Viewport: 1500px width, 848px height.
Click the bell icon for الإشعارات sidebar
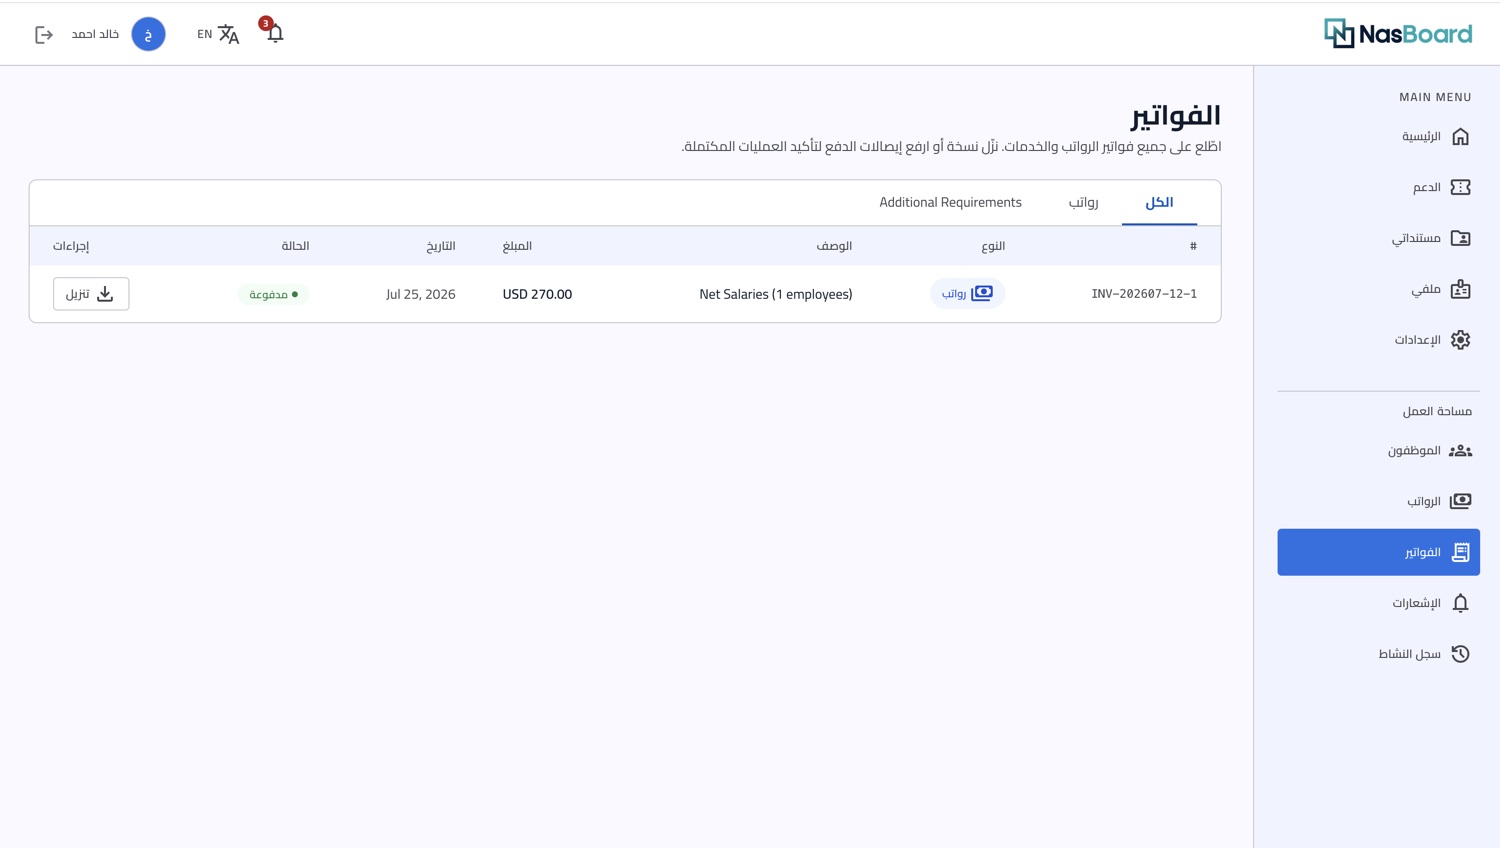pyautogui.click(x=1460, y=603)
